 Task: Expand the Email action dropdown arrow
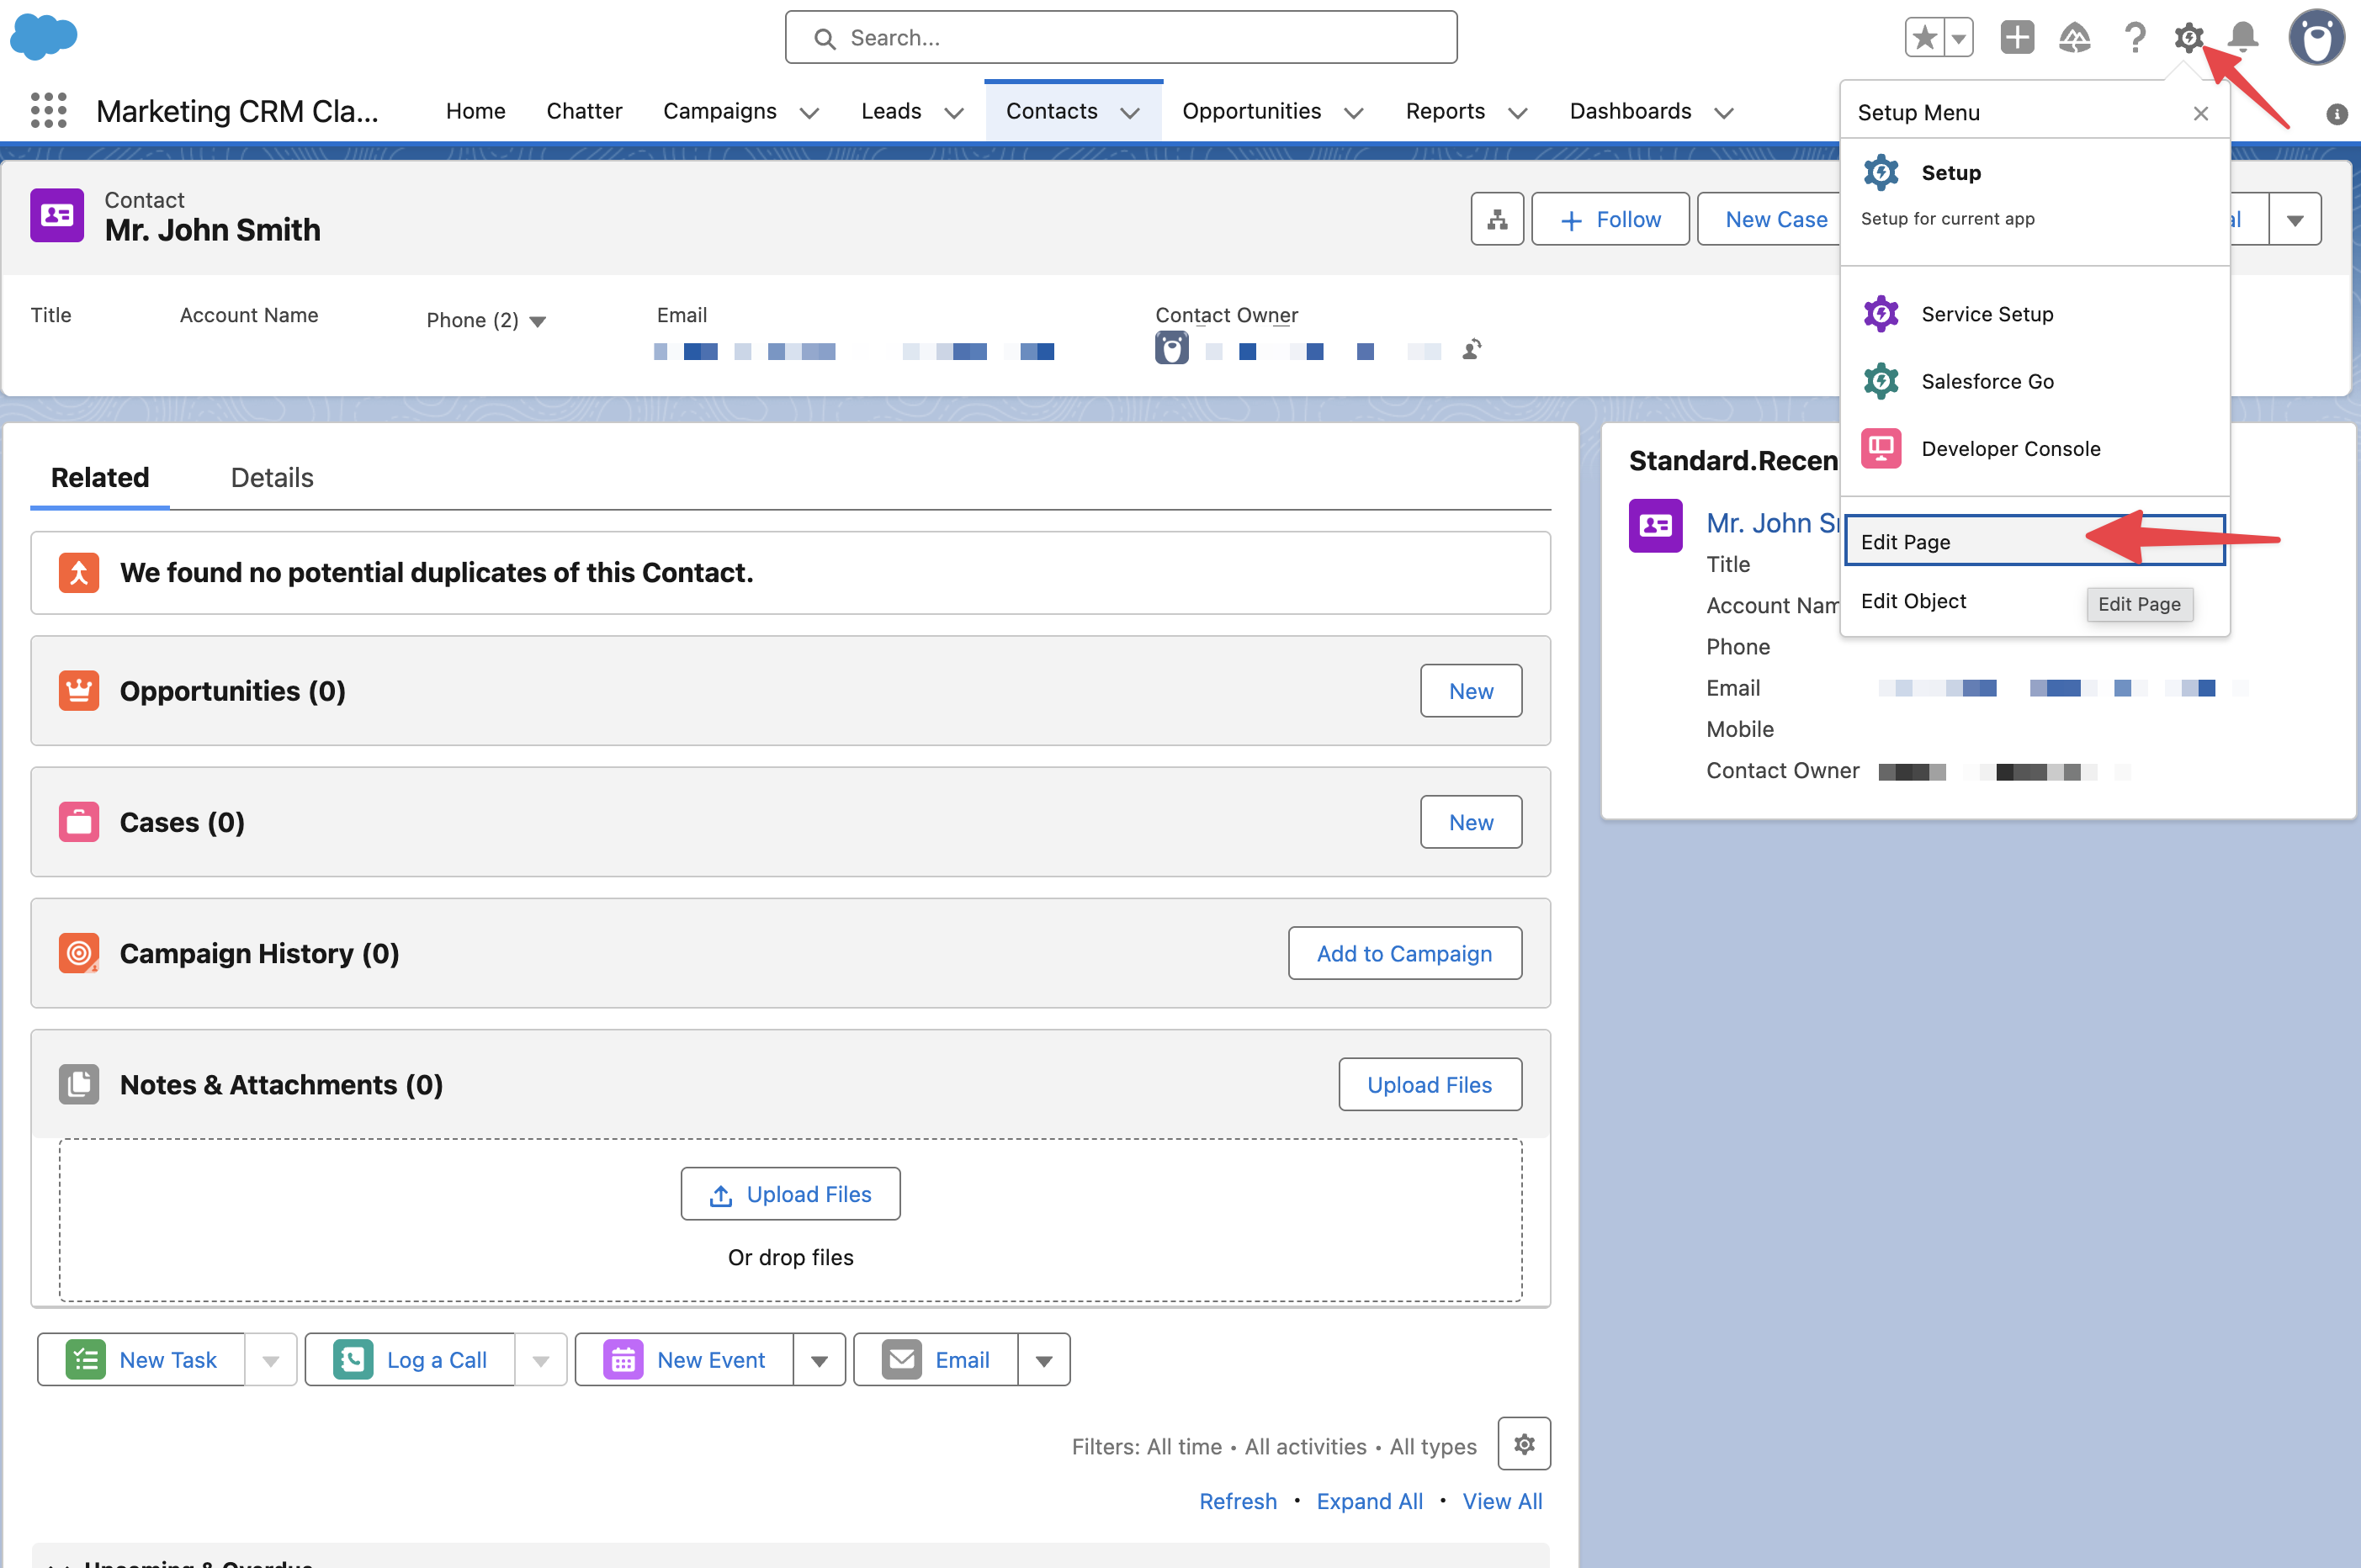1044,1360
